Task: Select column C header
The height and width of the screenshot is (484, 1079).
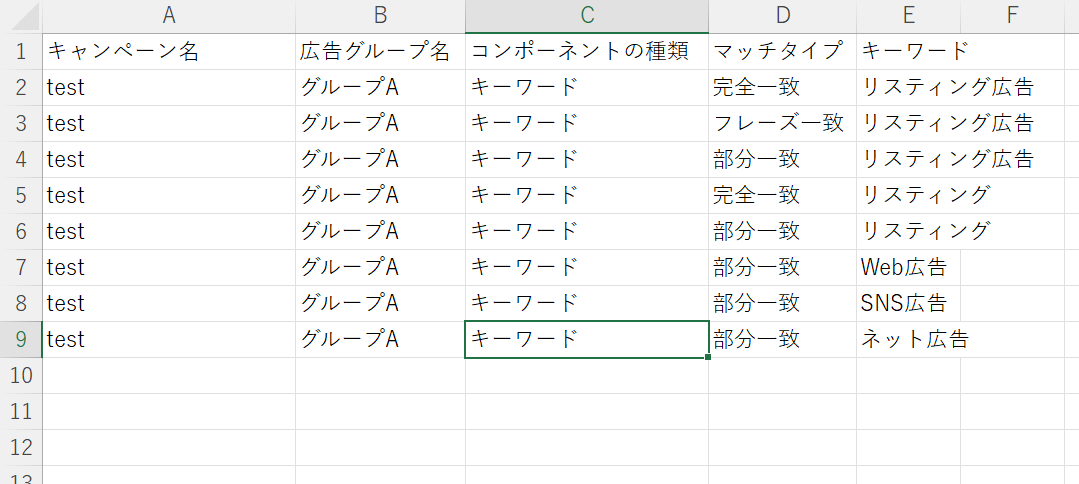Action: coord(587,17)
